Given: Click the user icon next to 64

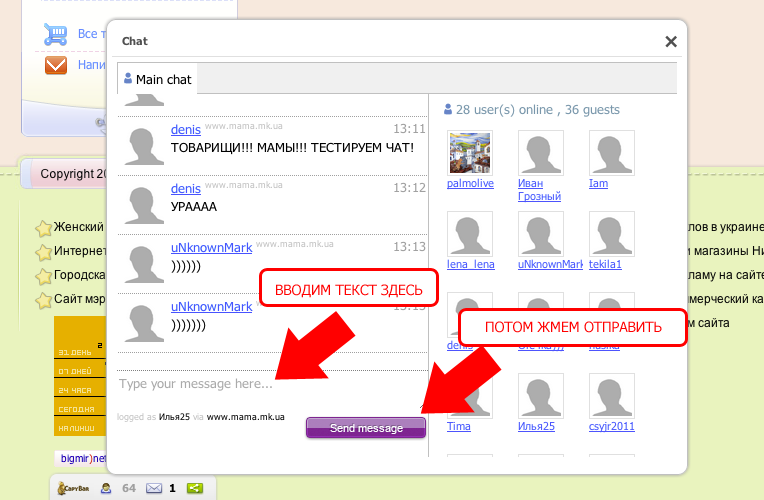Looking at the screenshot, I should click(x=105, y=488).
